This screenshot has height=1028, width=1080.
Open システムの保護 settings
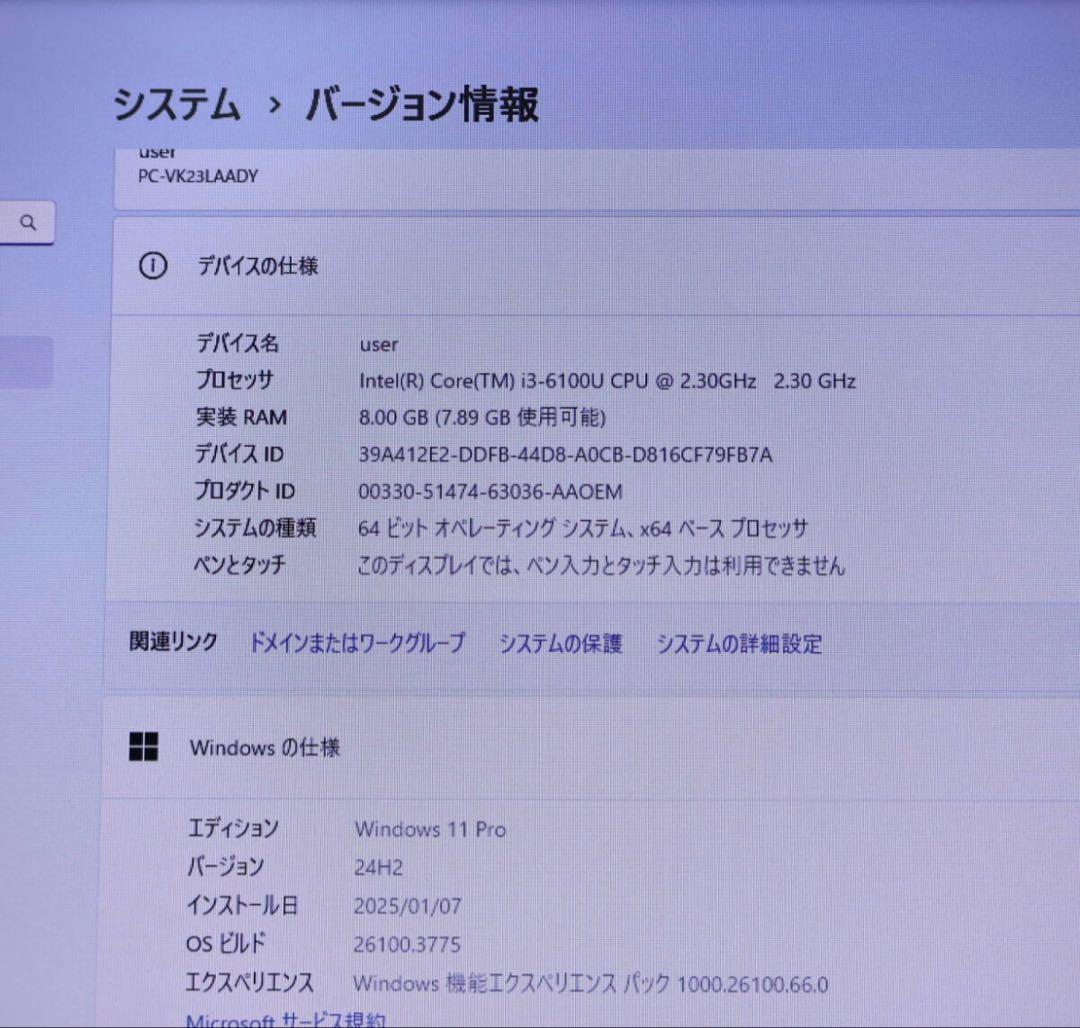tap(561, 643)
